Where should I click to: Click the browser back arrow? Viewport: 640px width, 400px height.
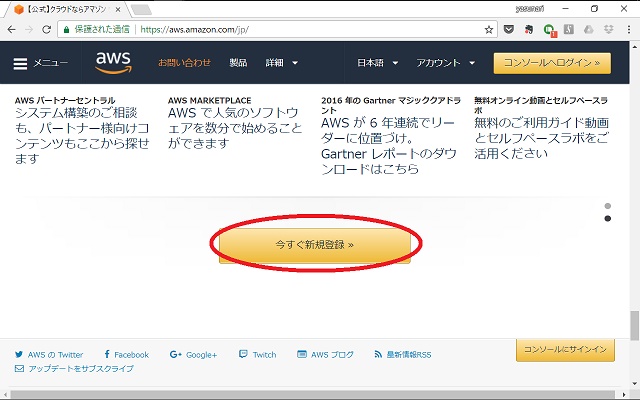point(11,29)
